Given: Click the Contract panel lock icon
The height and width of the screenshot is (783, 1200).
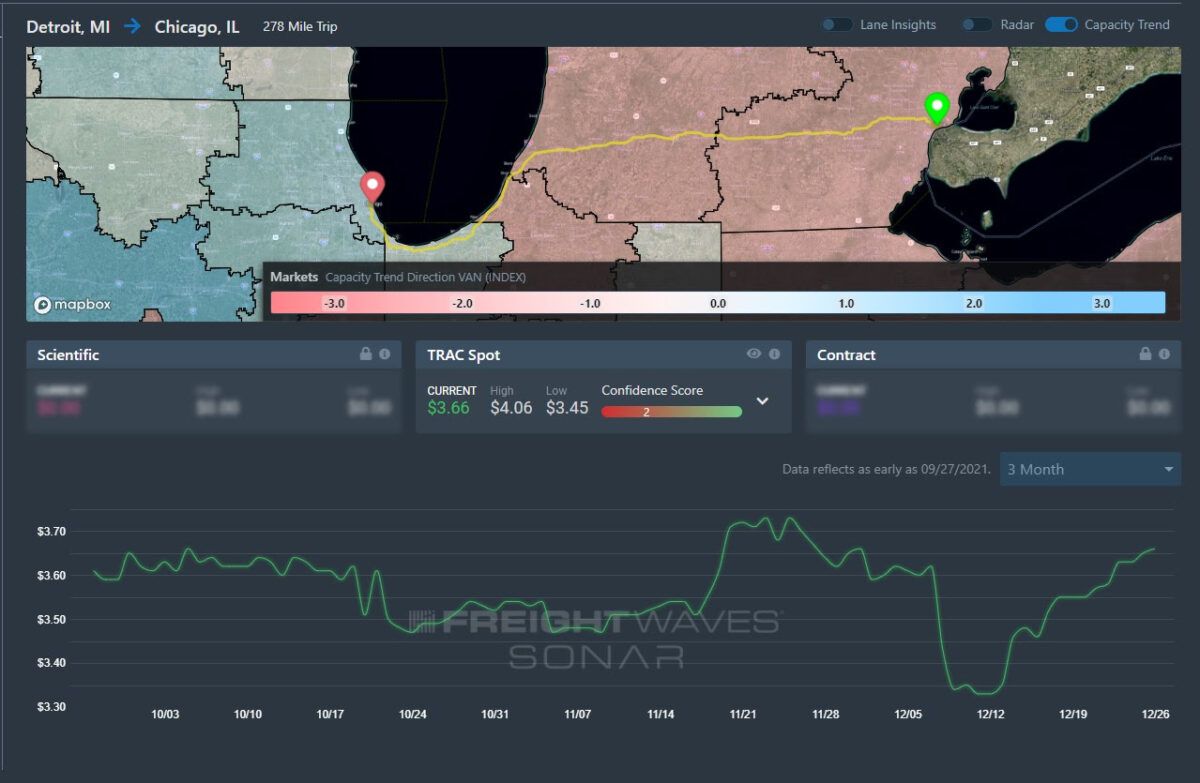Looking at the screenshot, I should click(x=1145, y=355).
